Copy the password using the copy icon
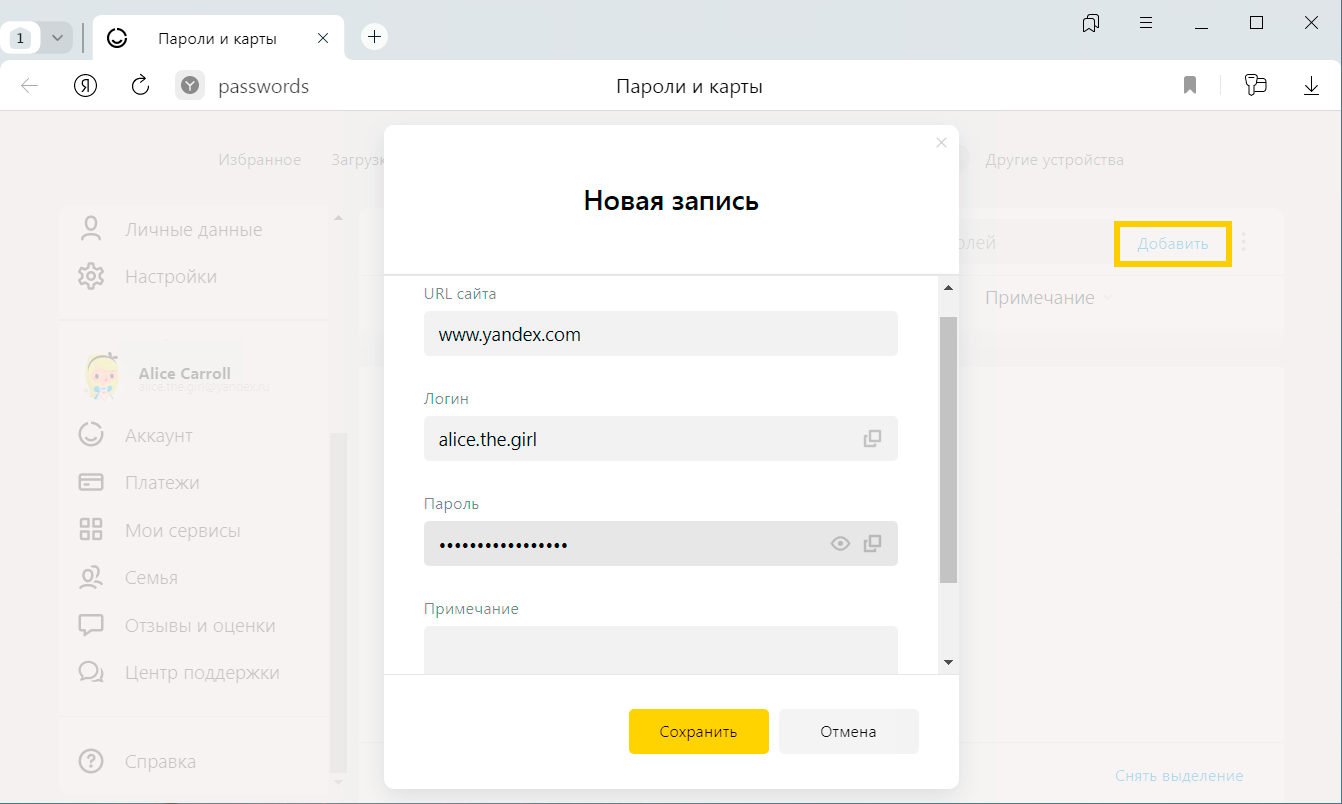 point(872,543)
